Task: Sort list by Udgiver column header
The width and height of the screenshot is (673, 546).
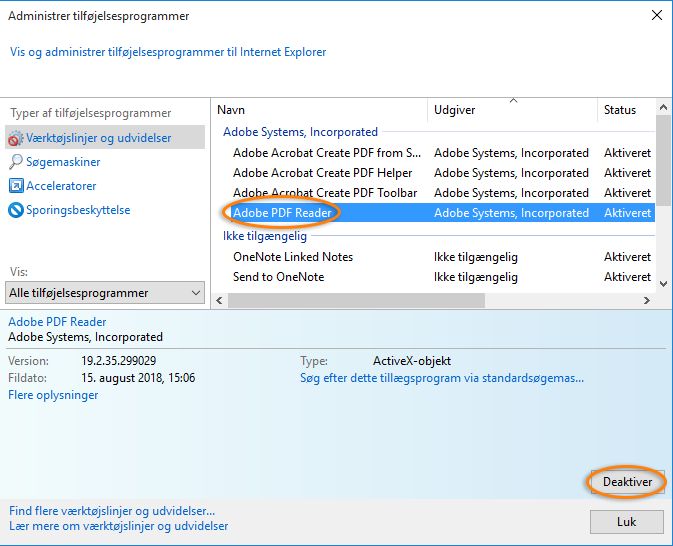Action: 512,110
